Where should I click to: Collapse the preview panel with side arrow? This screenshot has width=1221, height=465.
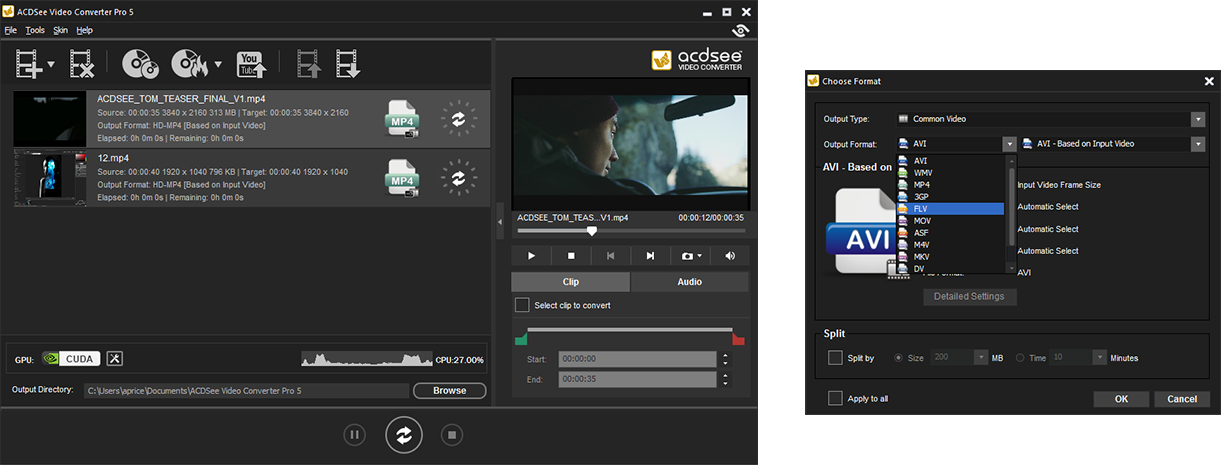tap(500, 220)
